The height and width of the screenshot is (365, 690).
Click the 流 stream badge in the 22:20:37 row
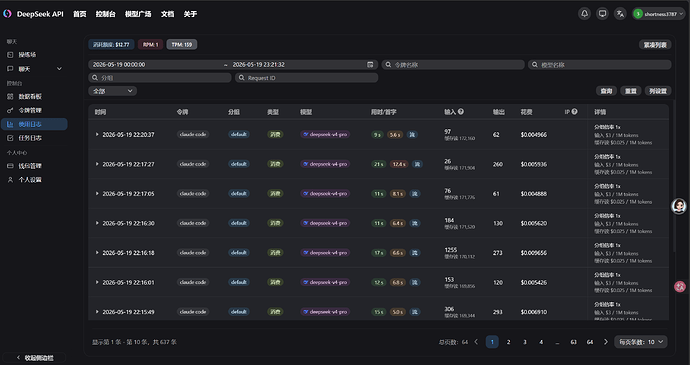coord(412,135)
